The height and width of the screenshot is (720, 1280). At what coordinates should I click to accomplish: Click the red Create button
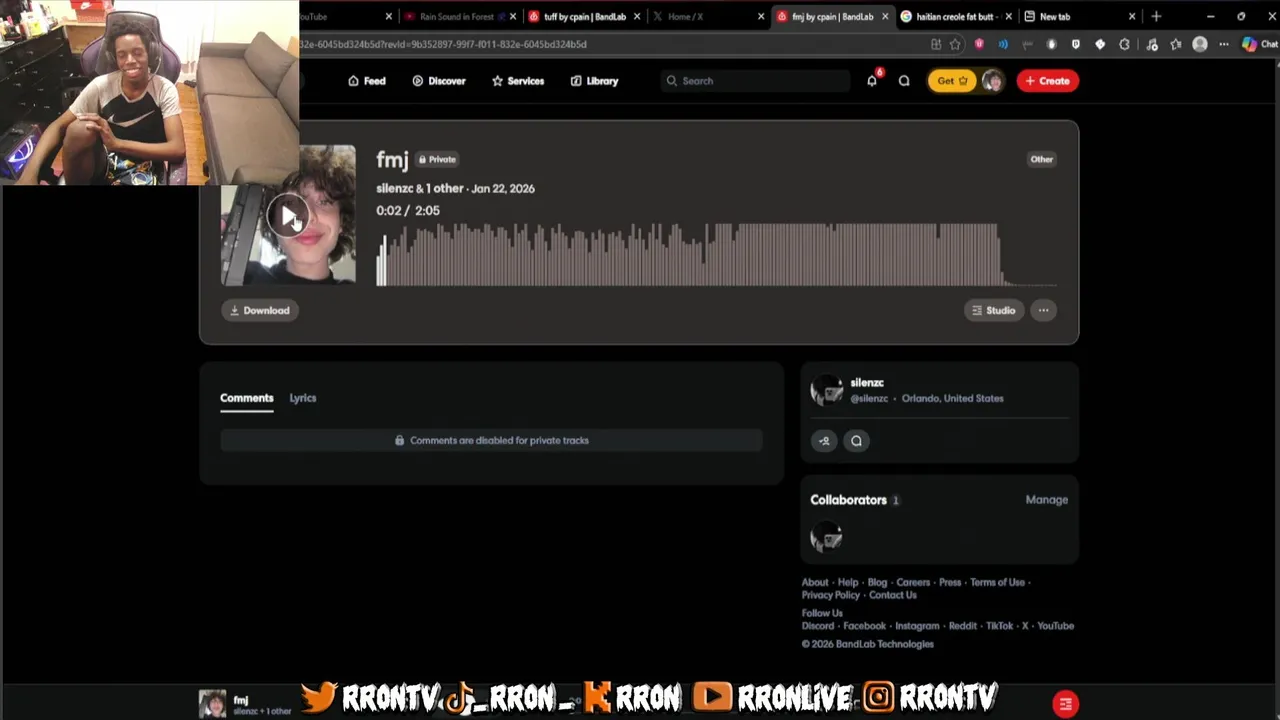tap(1047, 81)
